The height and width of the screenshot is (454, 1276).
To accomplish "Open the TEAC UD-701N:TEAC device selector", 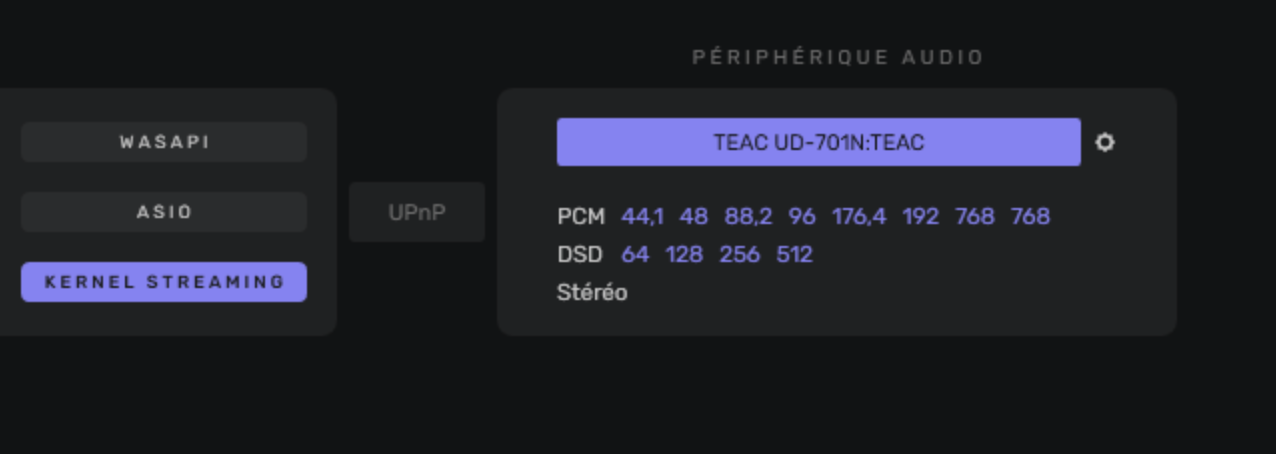I will tap(818, 142).
